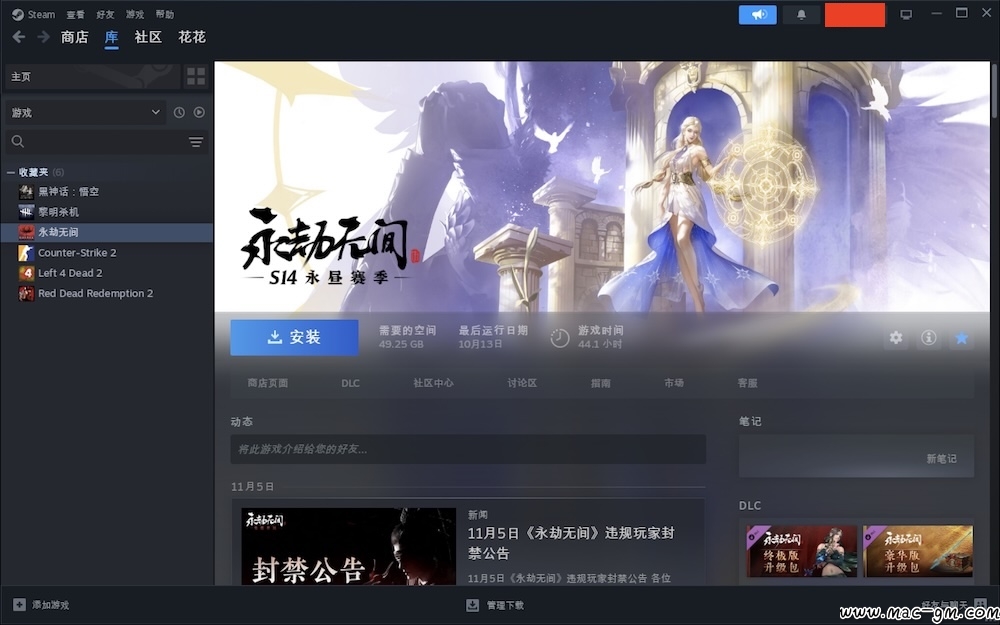Open the announcements megaphone button
Screen dimensions: 1000x625
[x=758, y=15]
